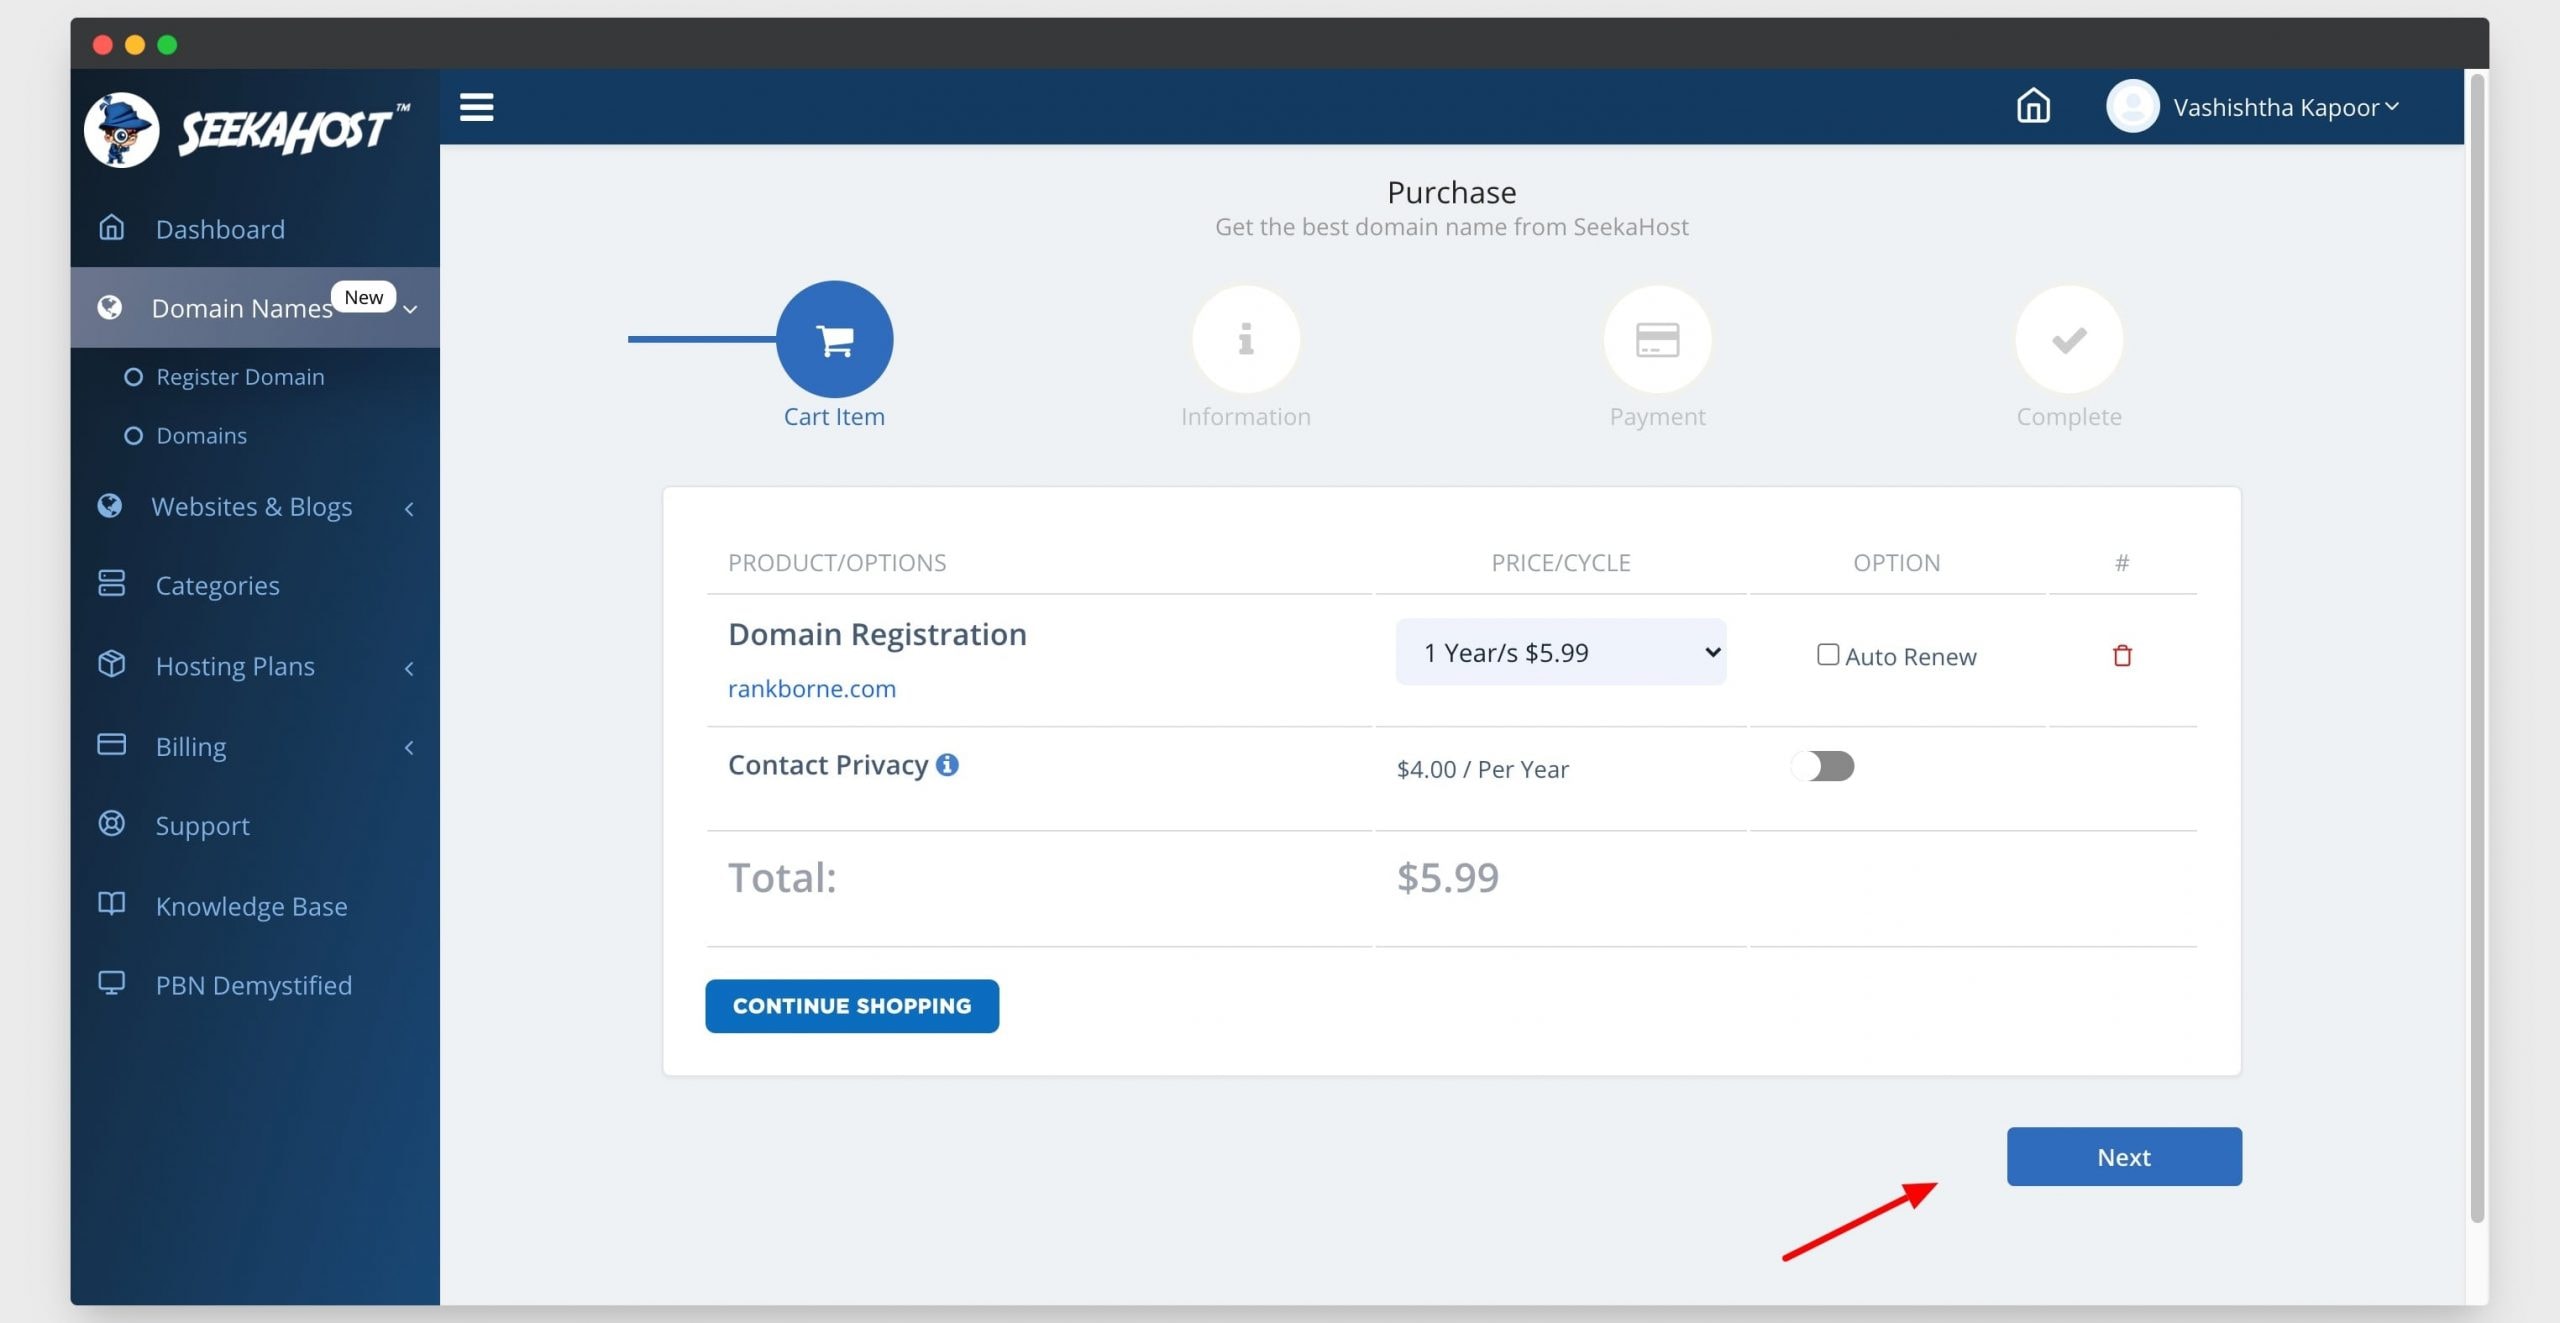
Task: Click the CONTINUE SHOPPING button
Action: point(852,1006)
